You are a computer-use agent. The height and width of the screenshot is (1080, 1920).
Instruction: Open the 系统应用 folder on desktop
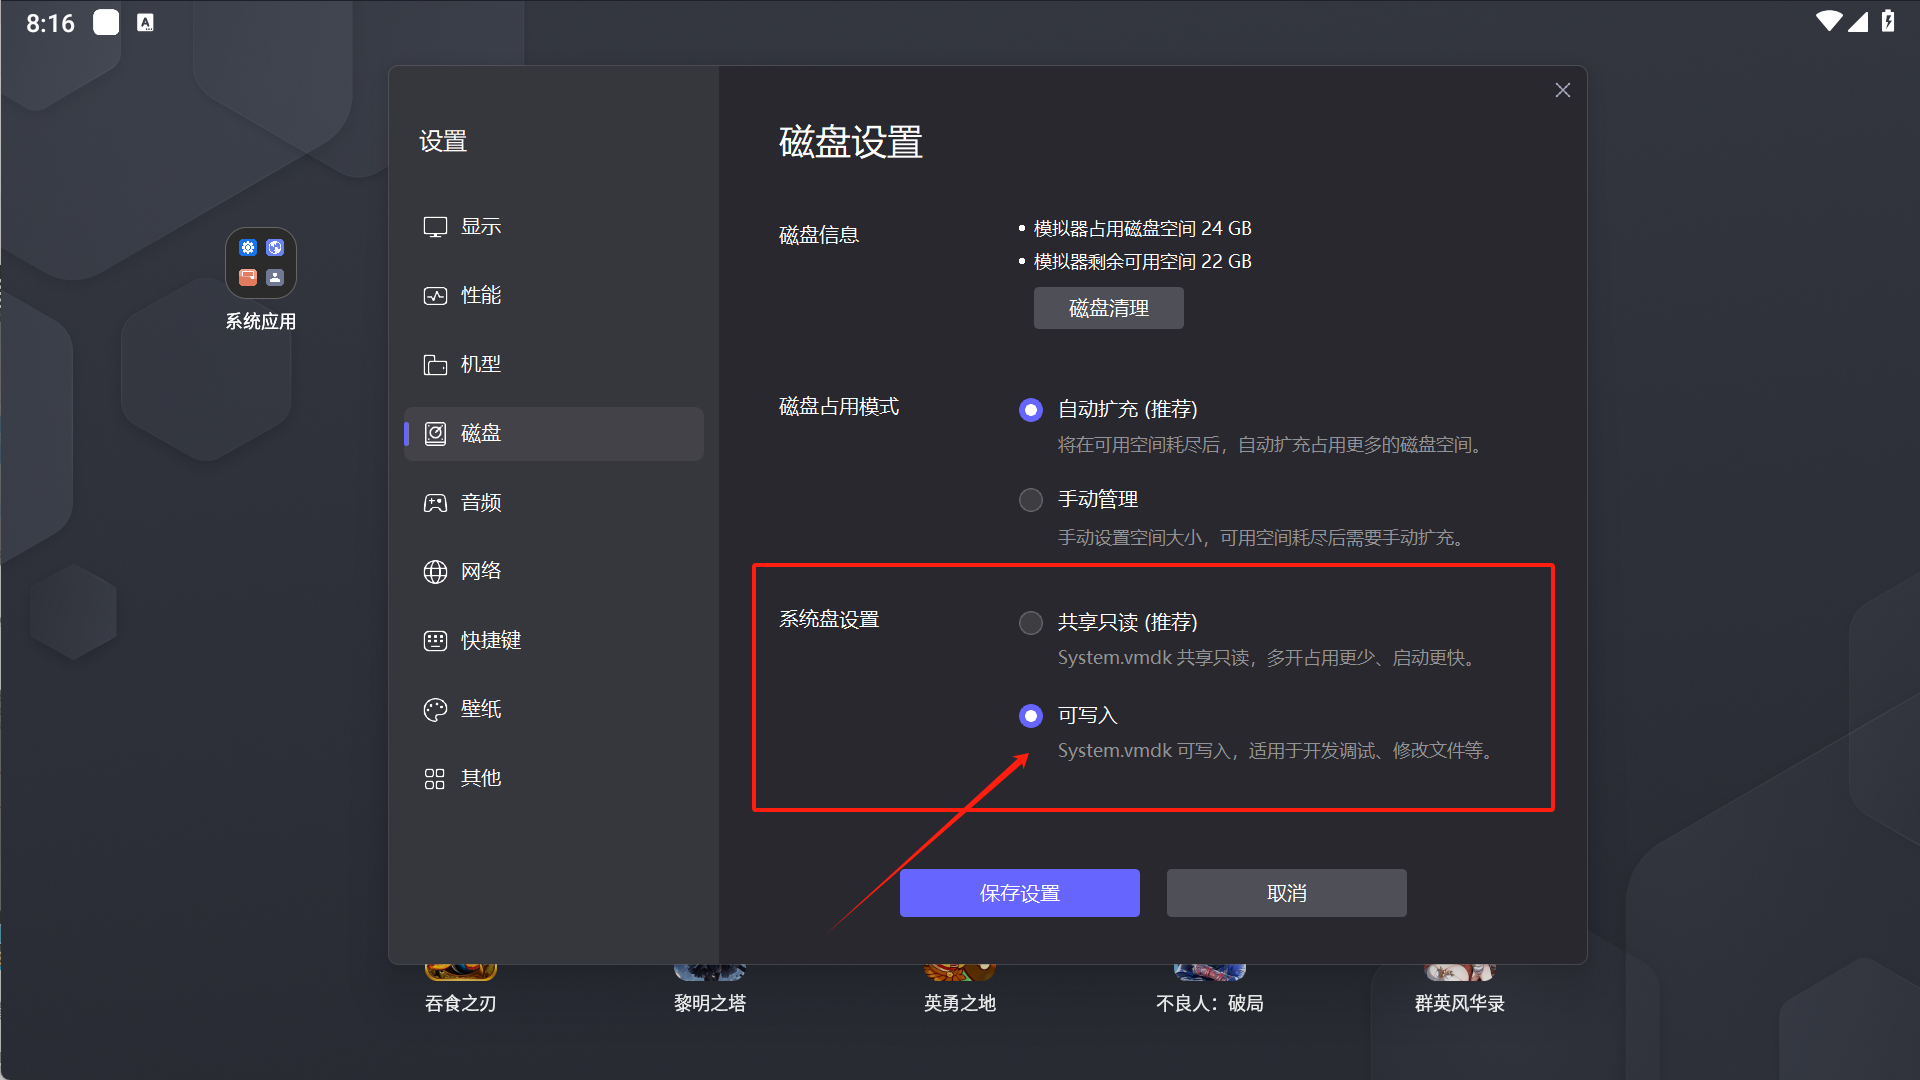click(261, 264)
